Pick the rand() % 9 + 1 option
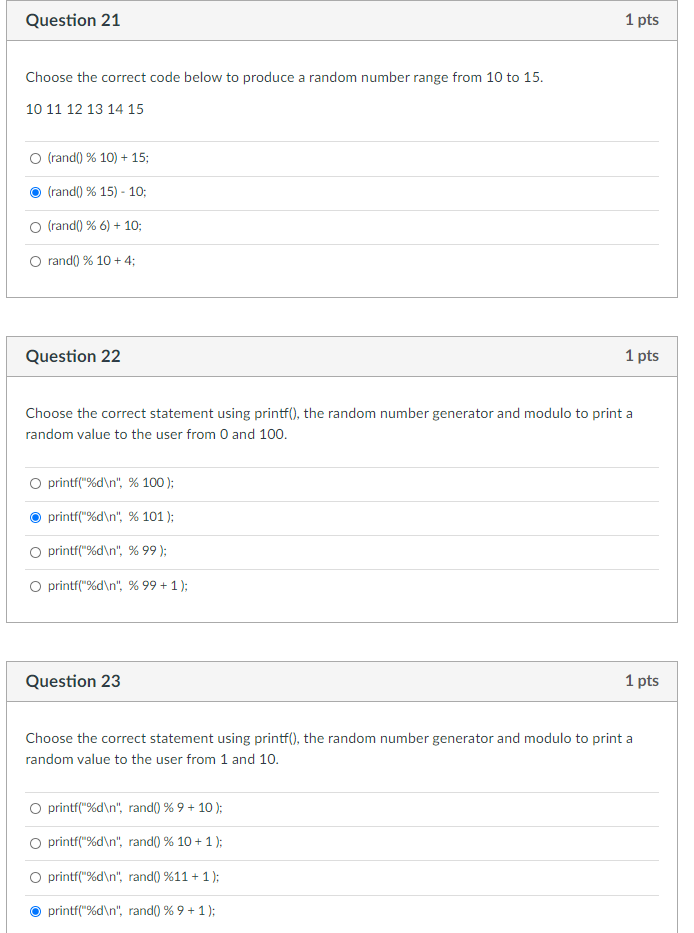 [36, 910]
